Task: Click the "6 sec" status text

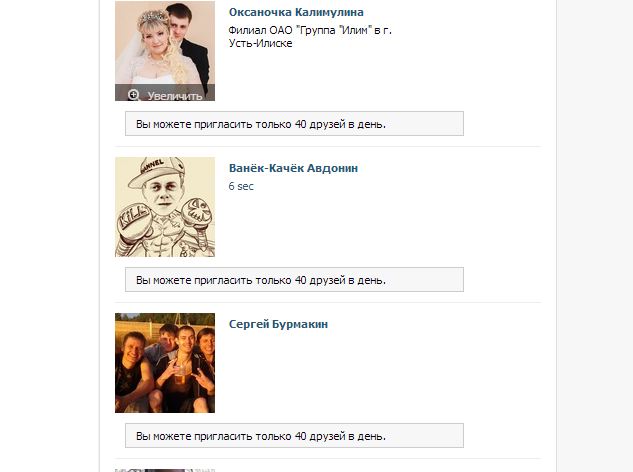Action: click(x=241, y=186)
